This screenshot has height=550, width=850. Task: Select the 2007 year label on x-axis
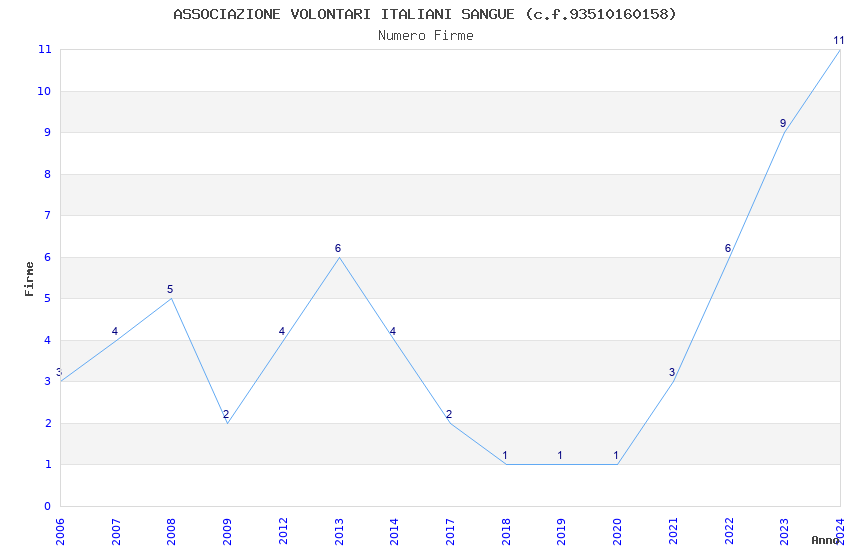[115, 531]
